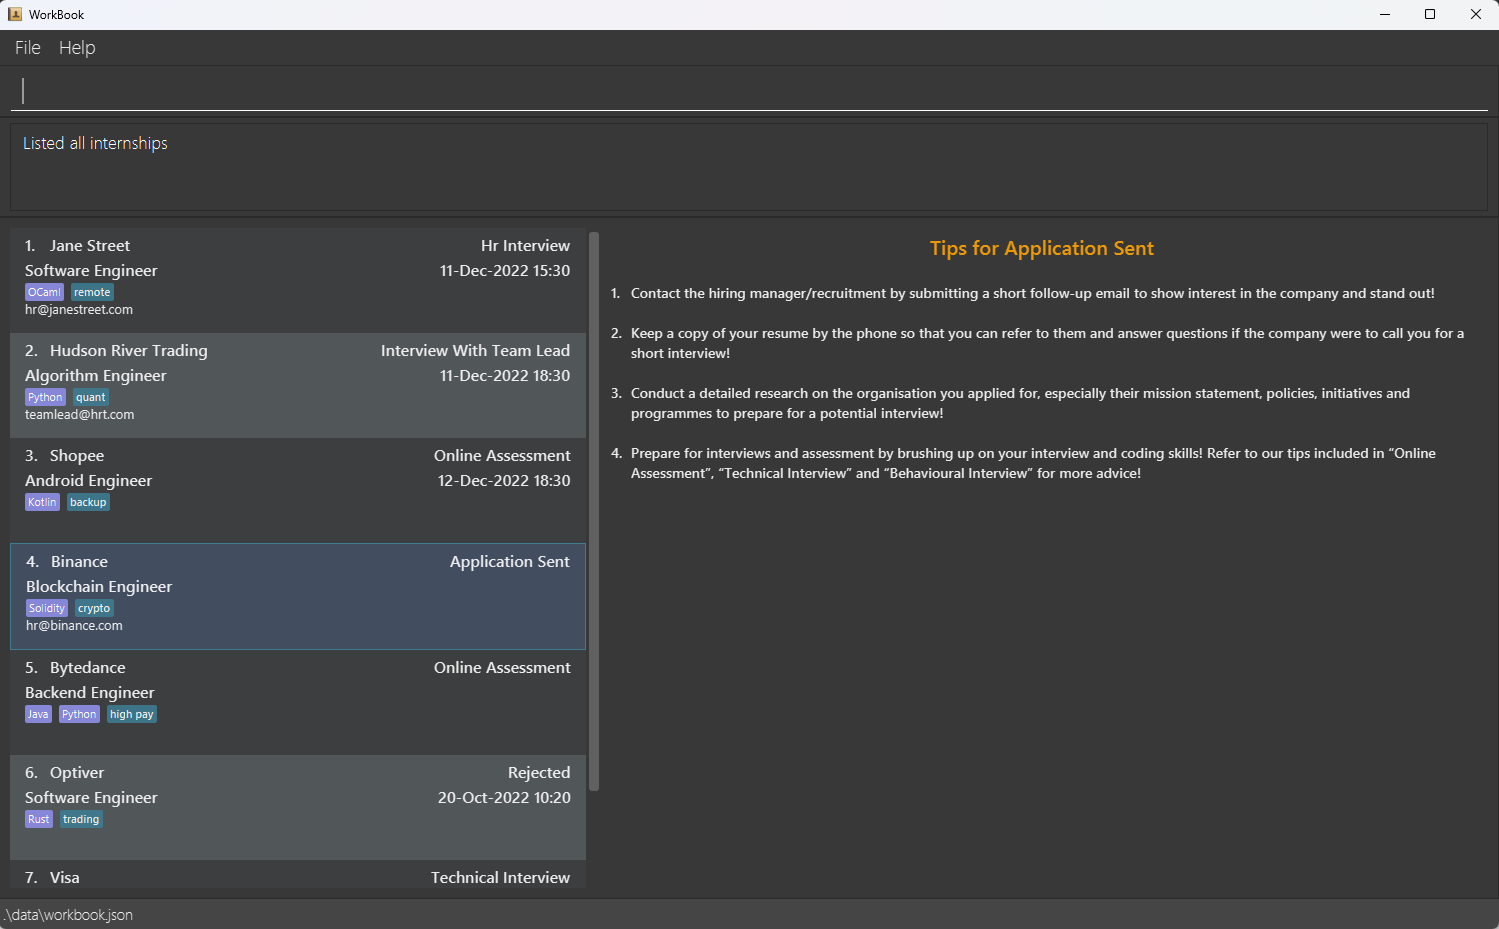1499x929 pixels.
Task: Click the backup tag on Shopee
Action: coord(88,502)
